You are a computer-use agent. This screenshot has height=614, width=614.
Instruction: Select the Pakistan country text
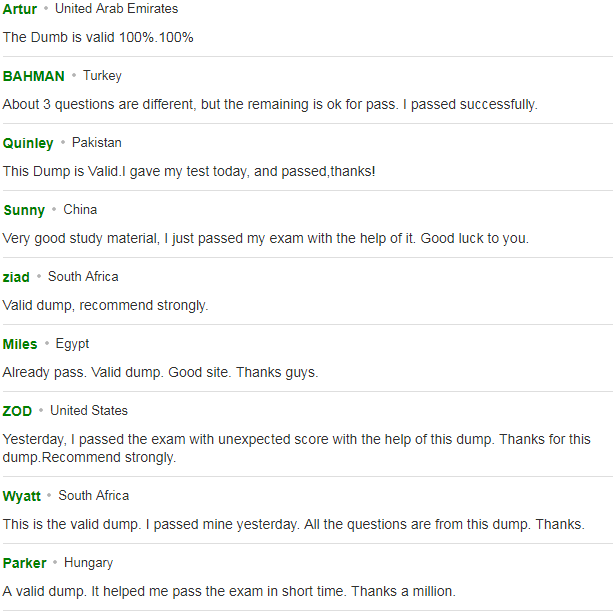pyautogui.click(x=97, y=143)
